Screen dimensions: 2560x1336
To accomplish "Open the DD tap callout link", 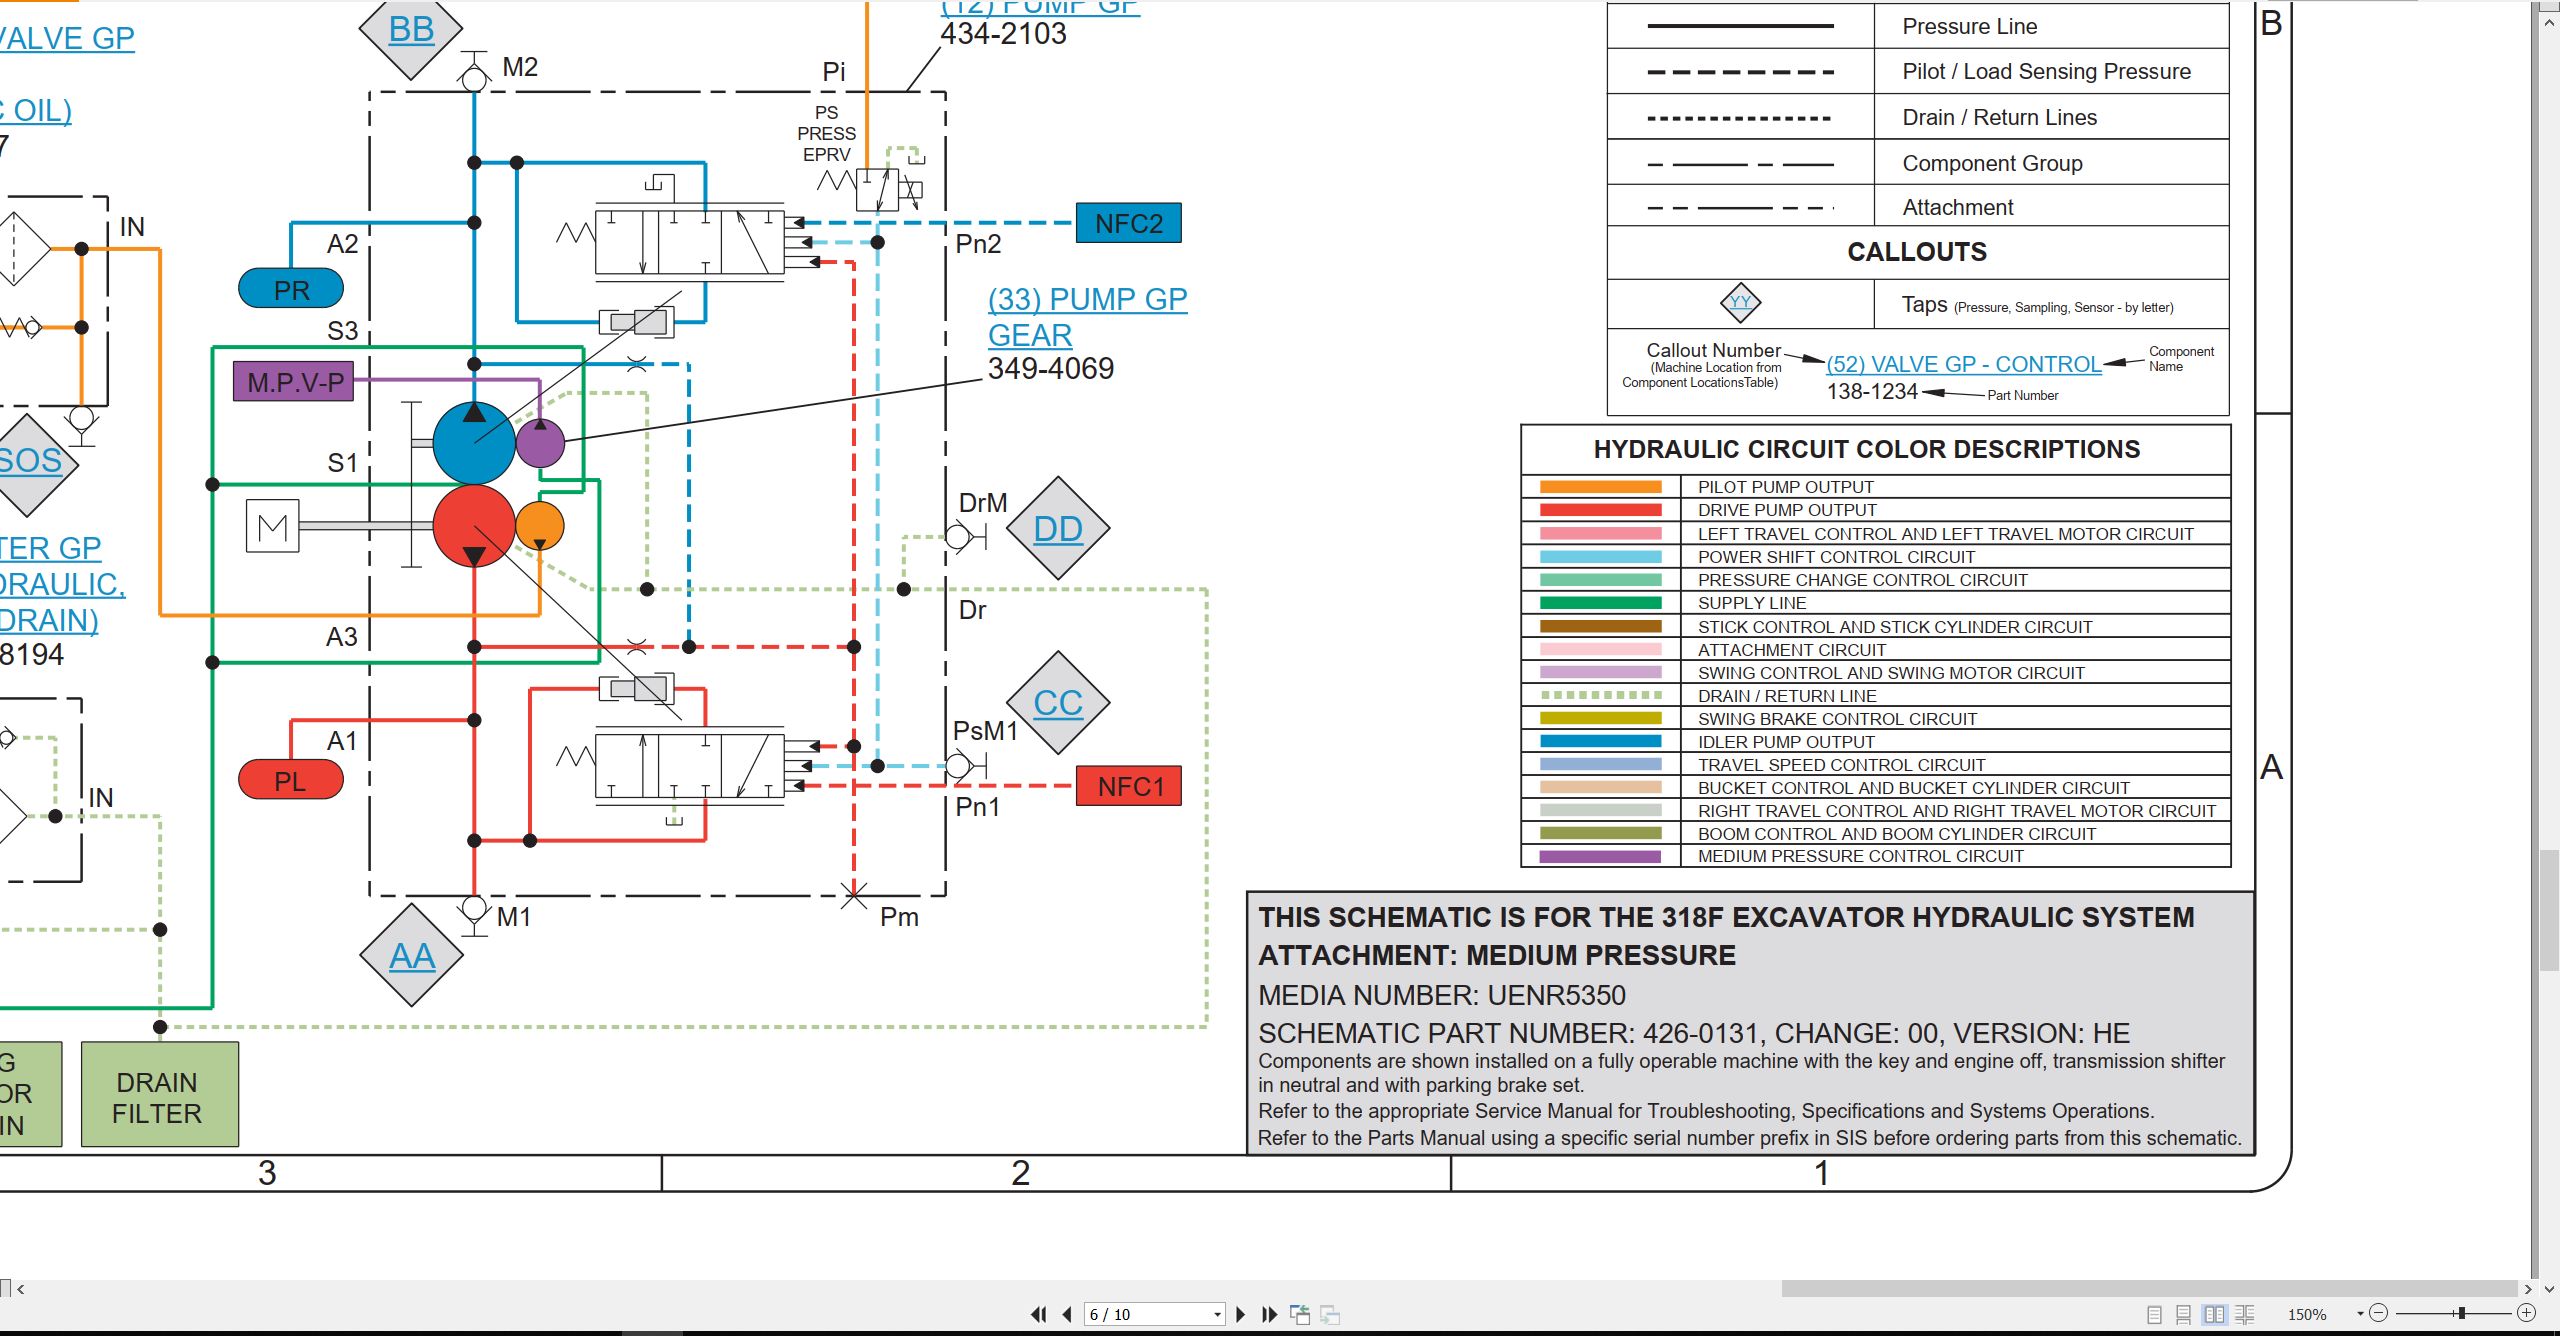I will point(1058,529).
